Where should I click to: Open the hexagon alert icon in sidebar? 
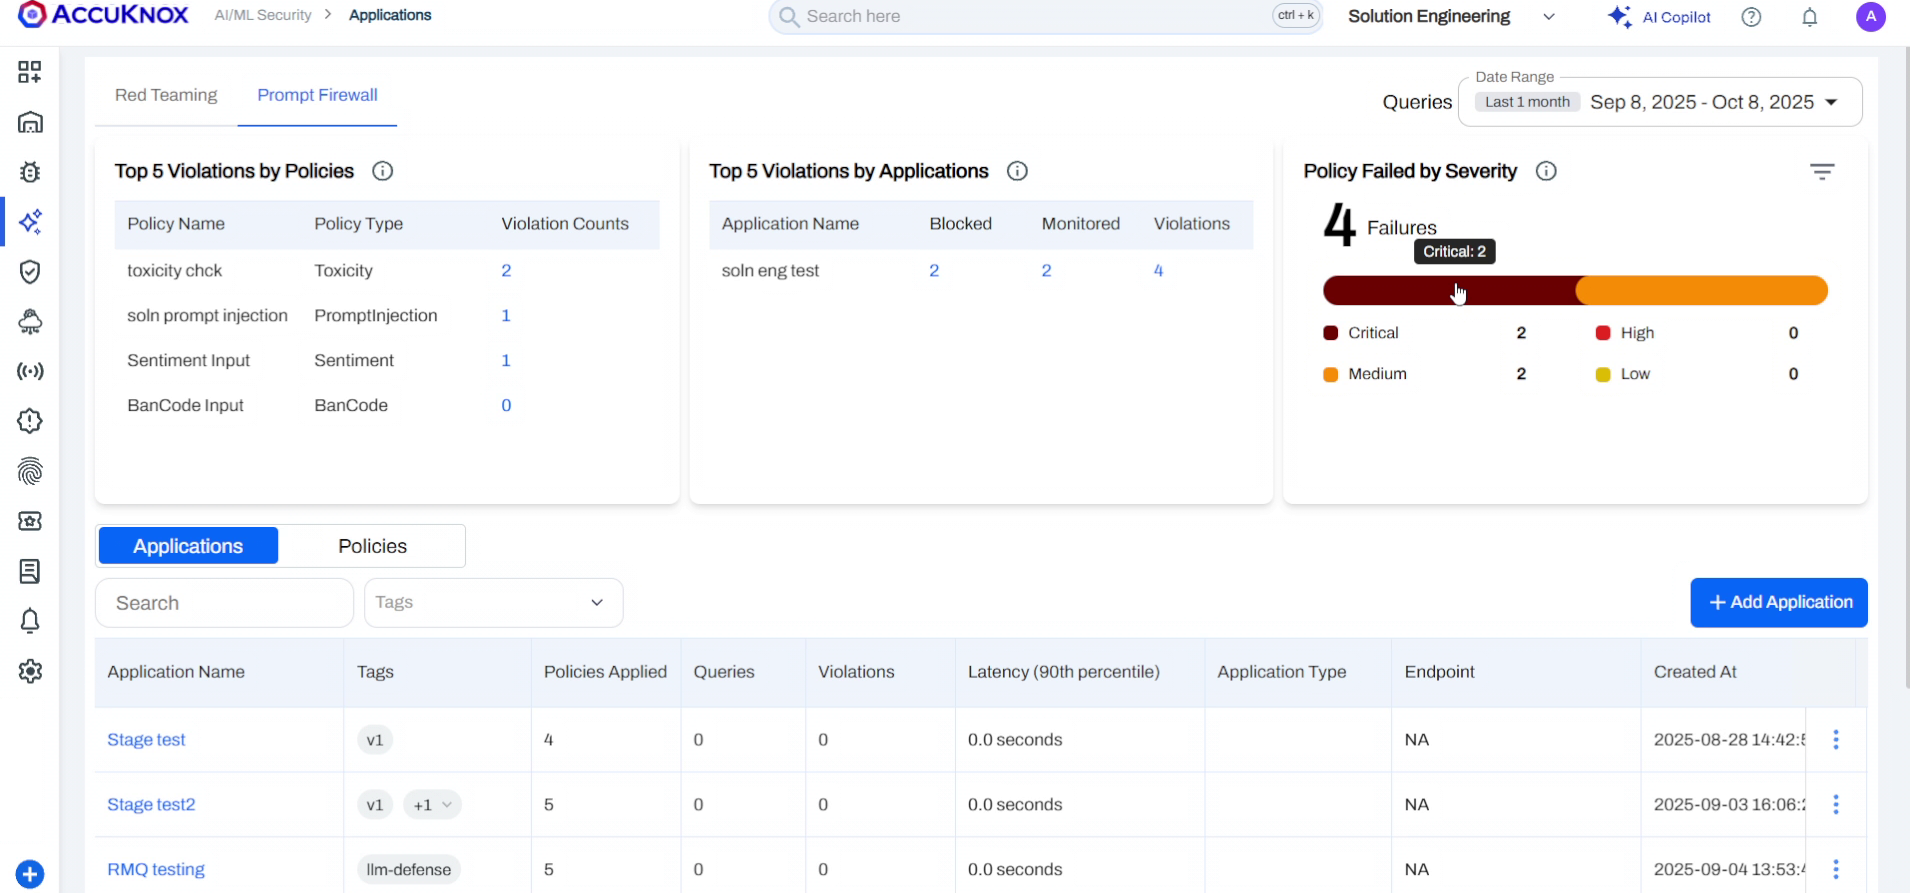coord(30,421)
